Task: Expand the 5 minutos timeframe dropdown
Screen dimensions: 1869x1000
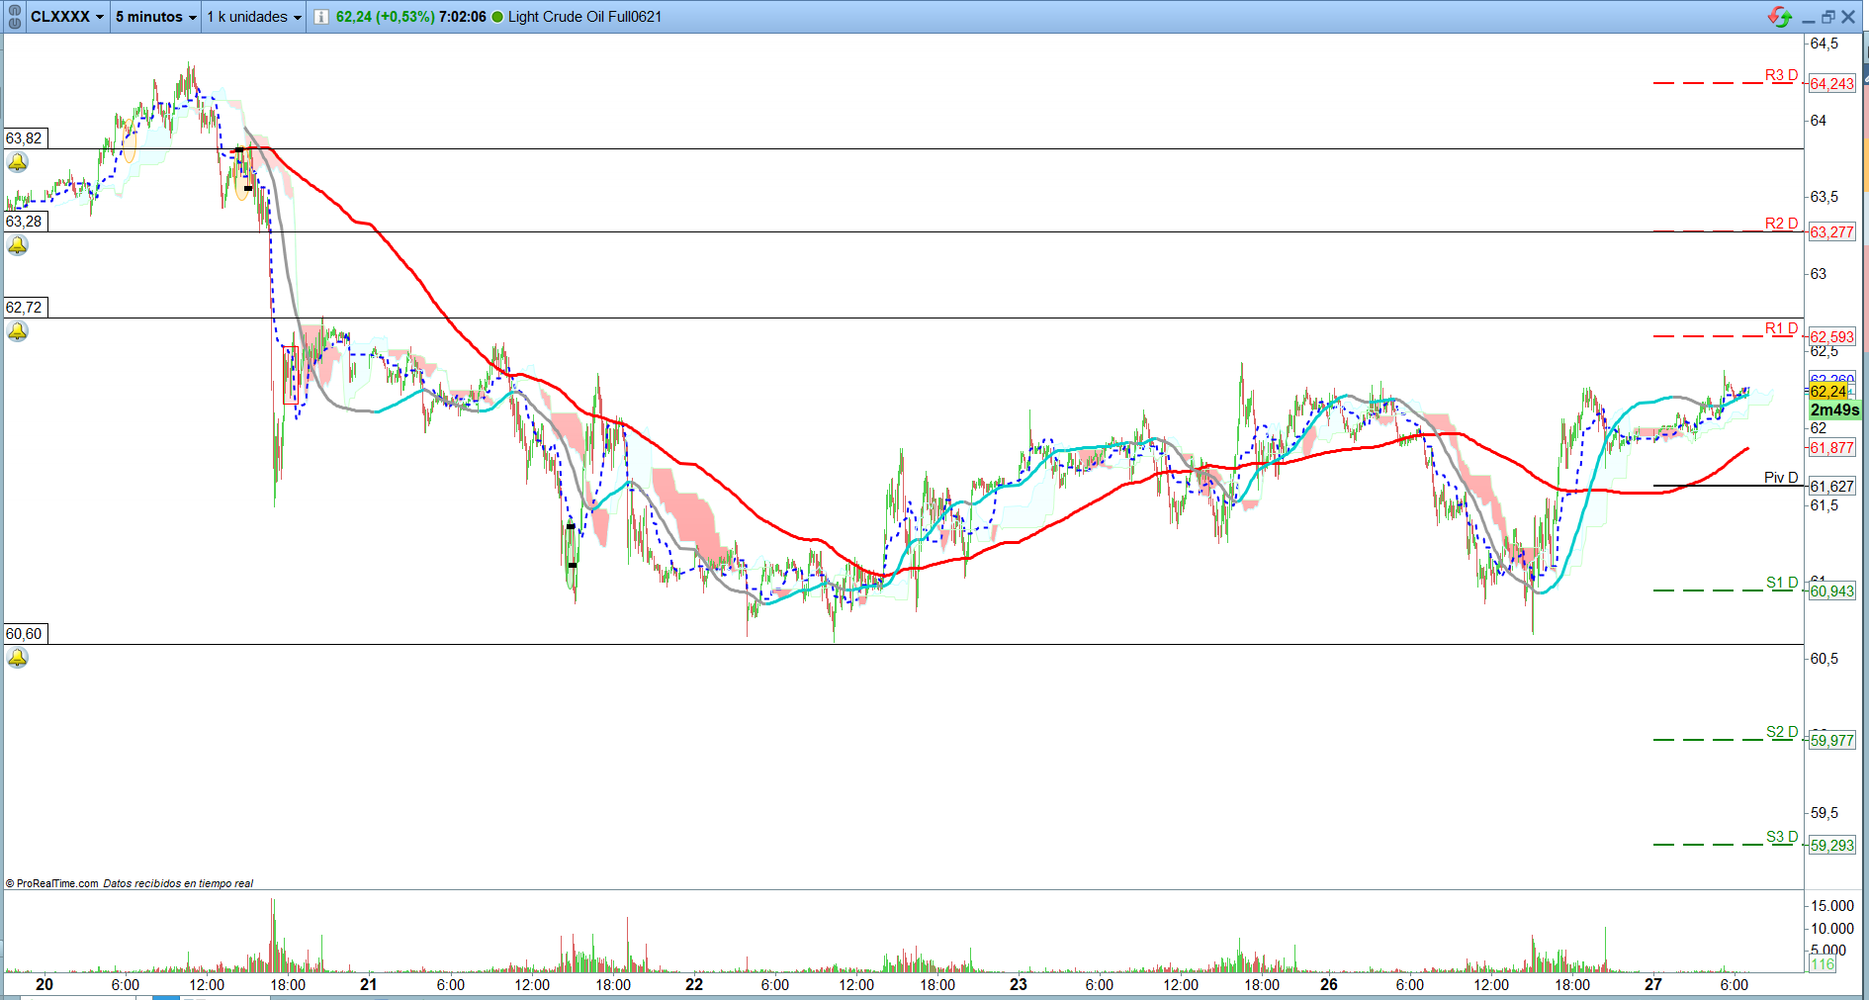Action: tap(156, 17)
